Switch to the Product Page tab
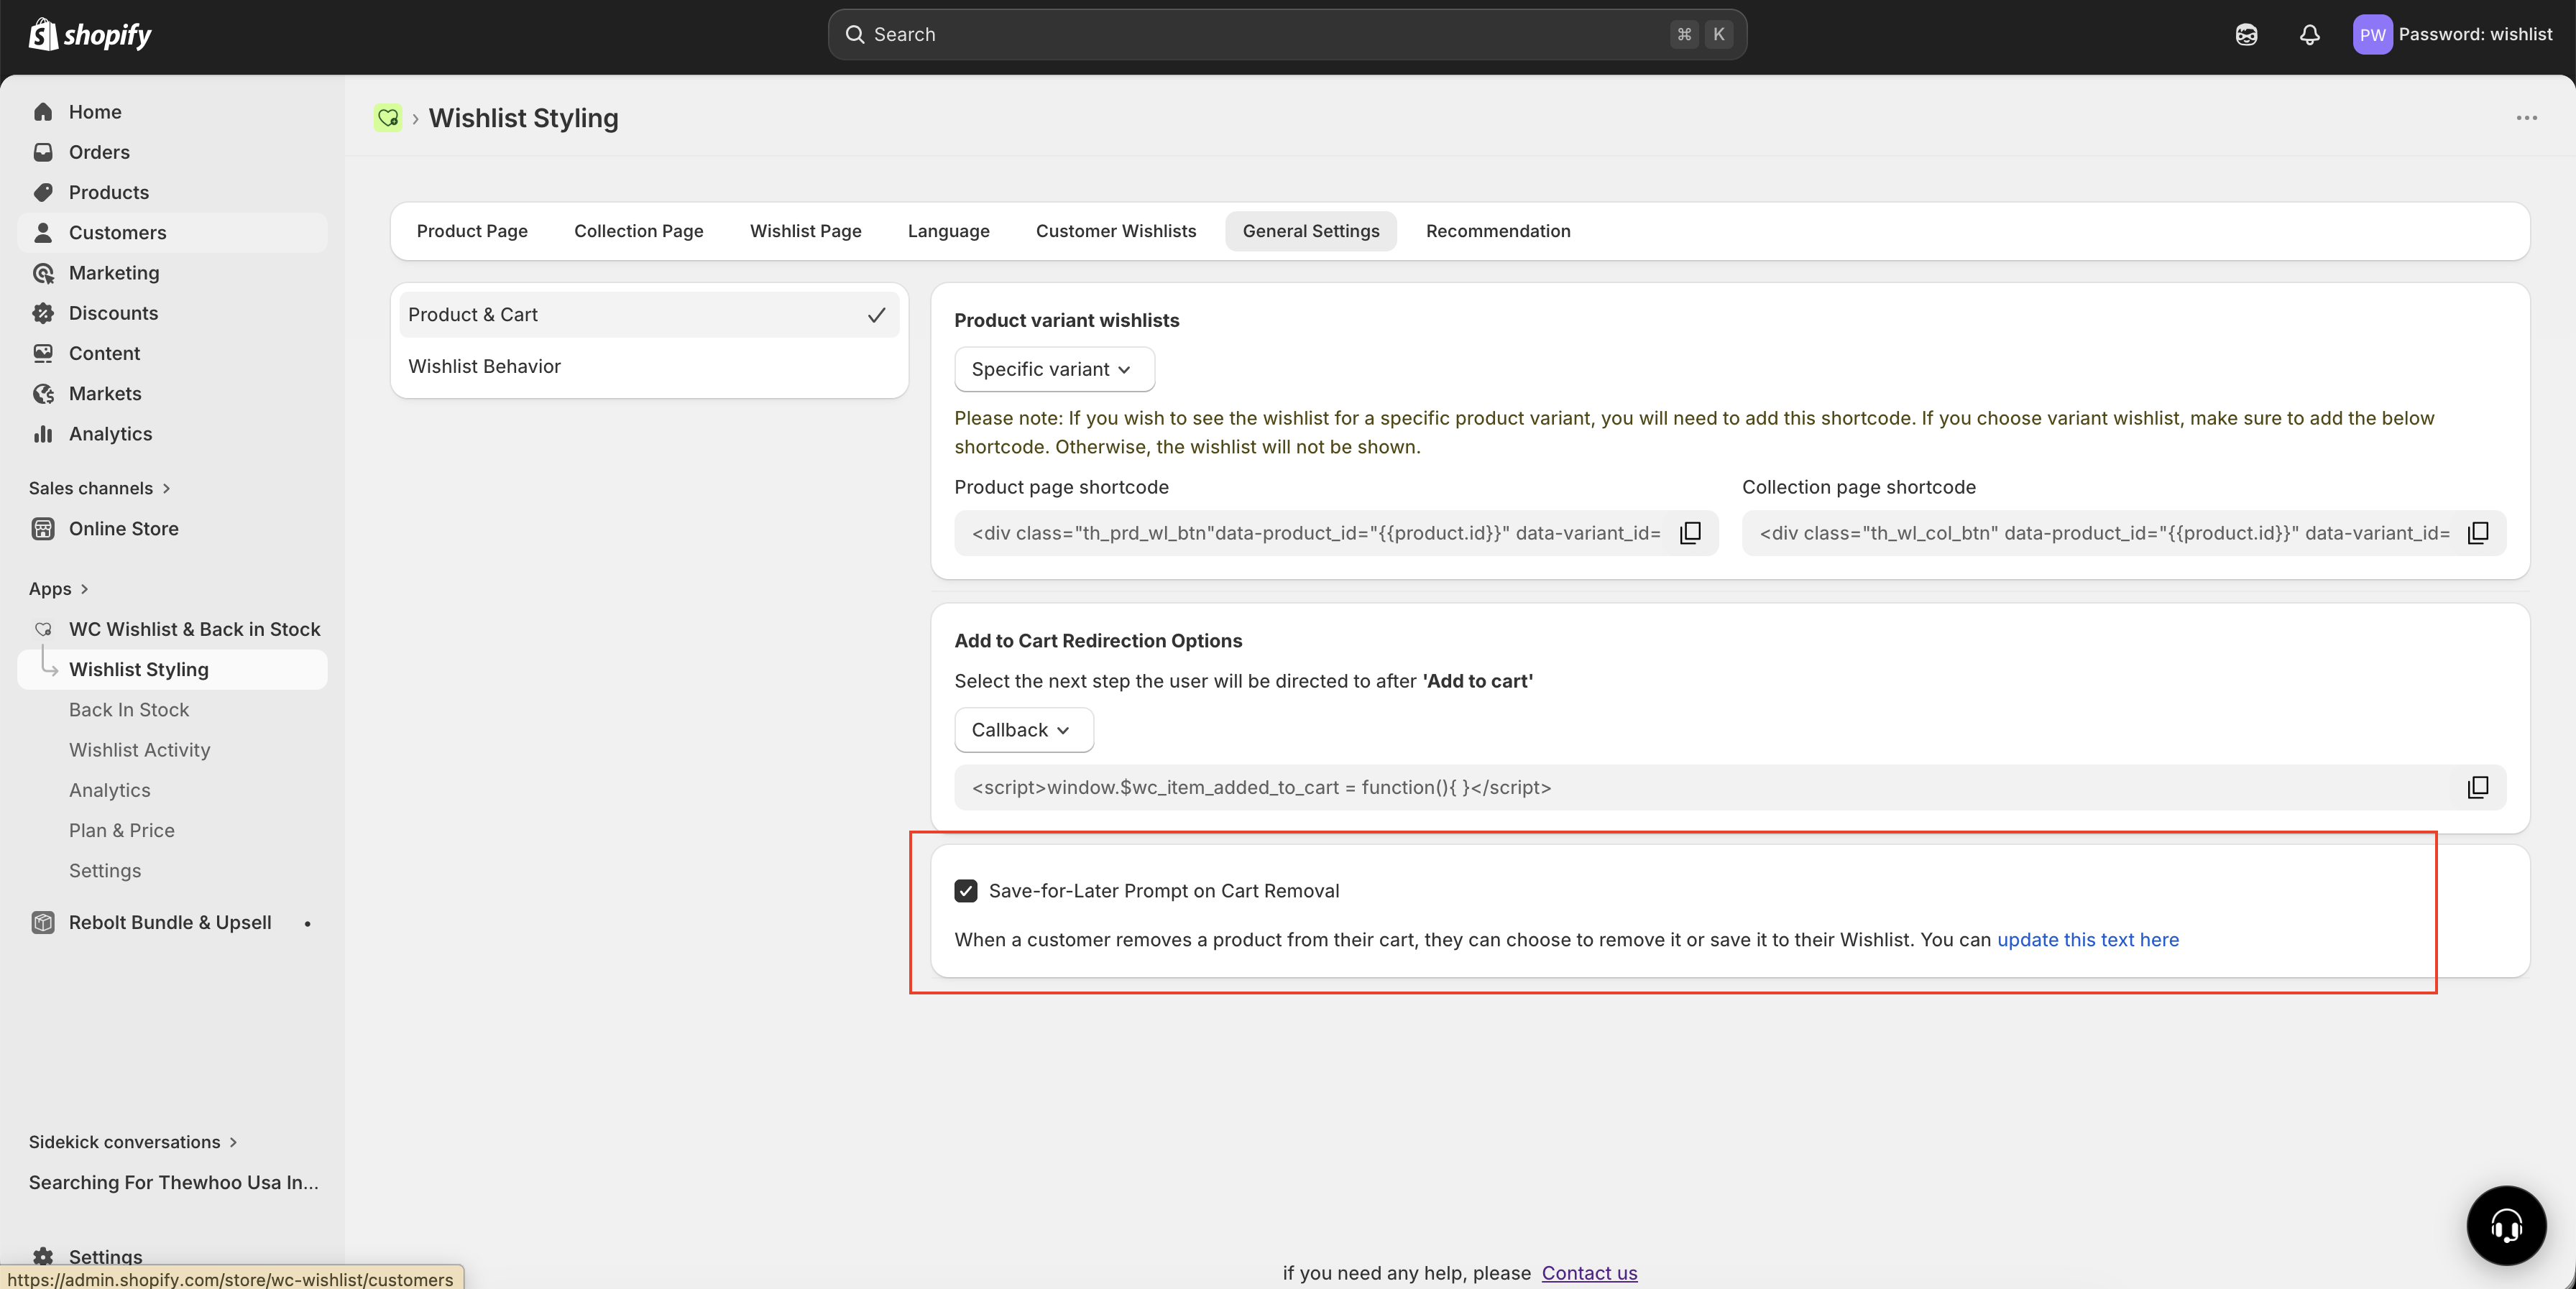 472,231
